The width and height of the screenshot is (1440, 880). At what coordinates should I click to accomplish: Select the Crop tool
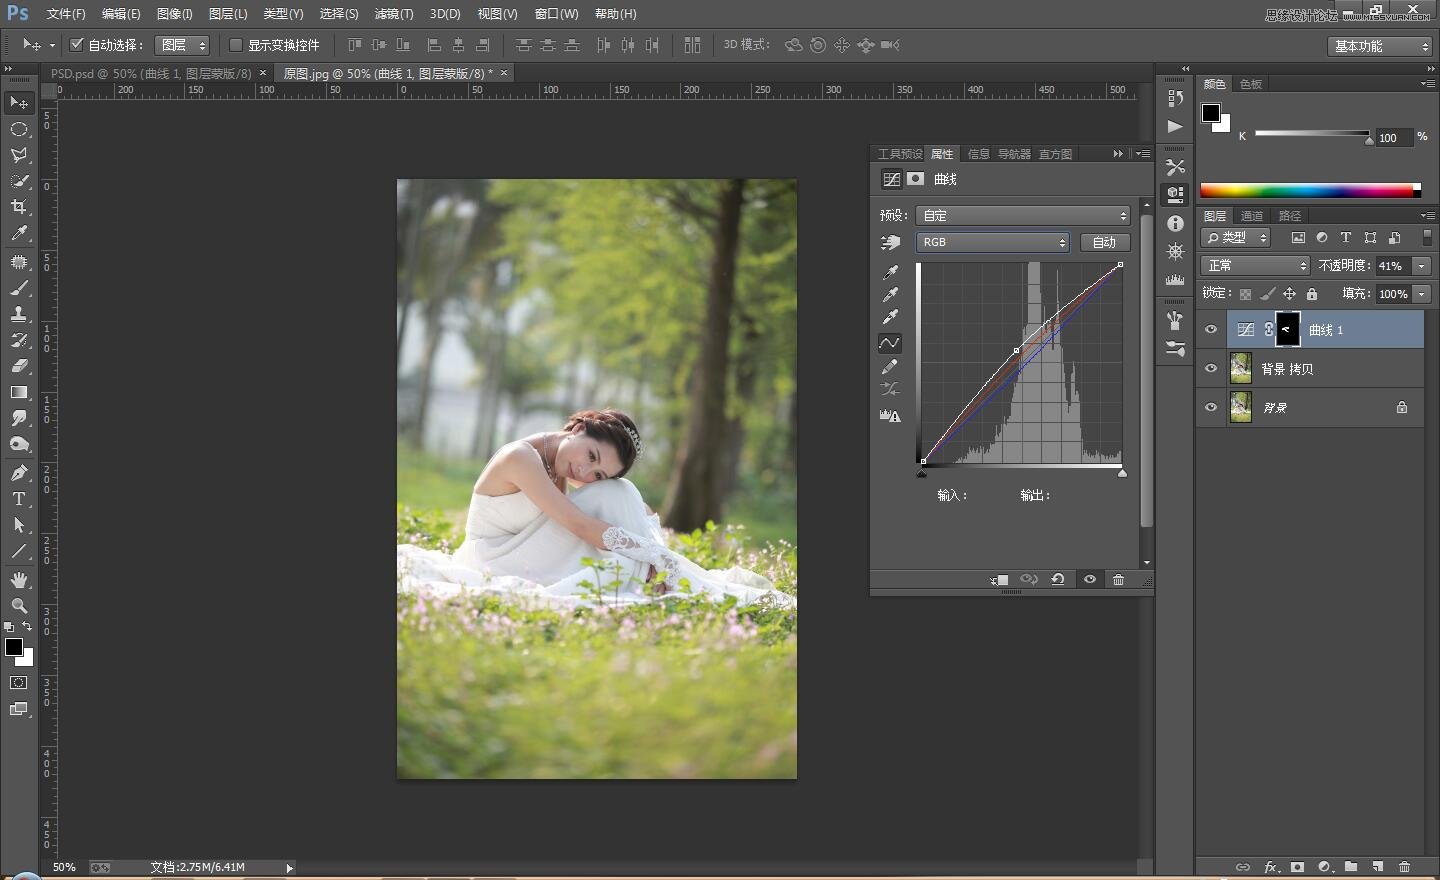(19, 207)
